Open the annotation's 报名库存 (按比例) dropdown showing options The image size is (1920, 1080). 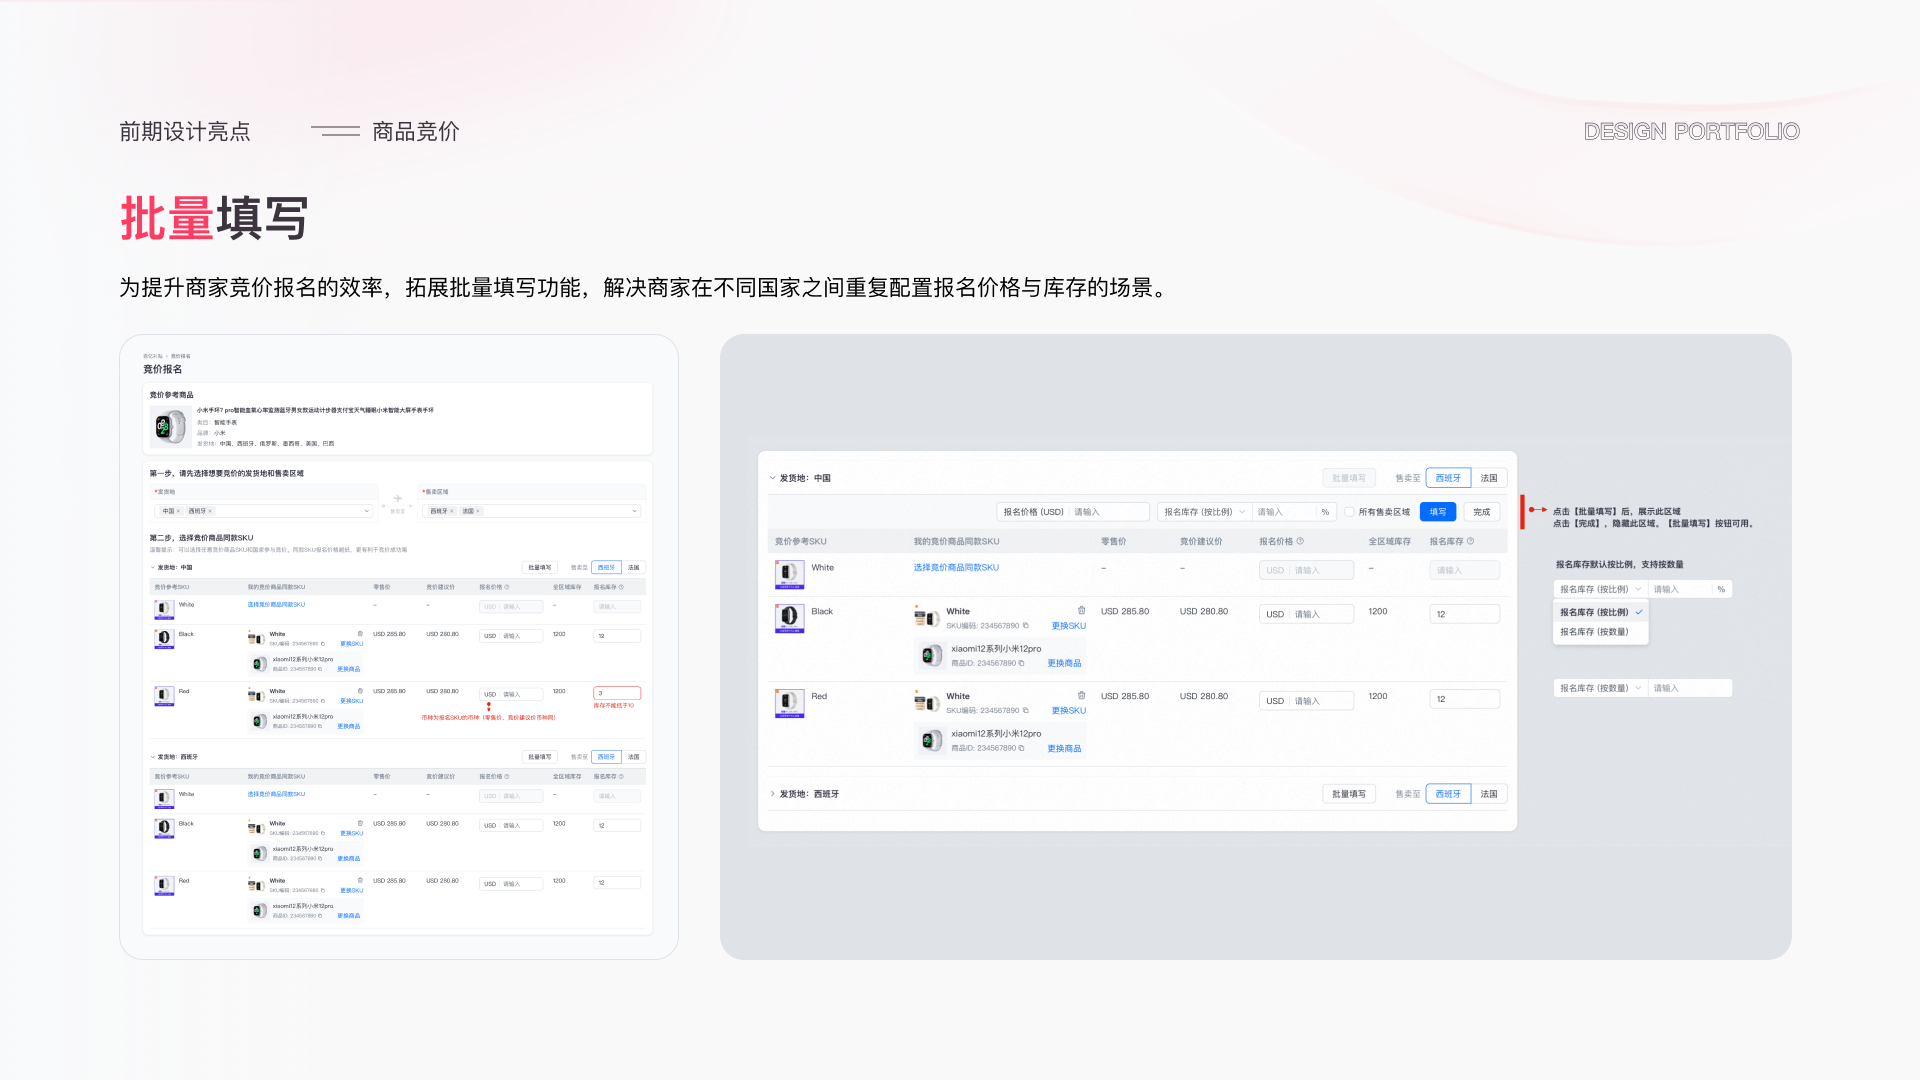pos(1600,589)
